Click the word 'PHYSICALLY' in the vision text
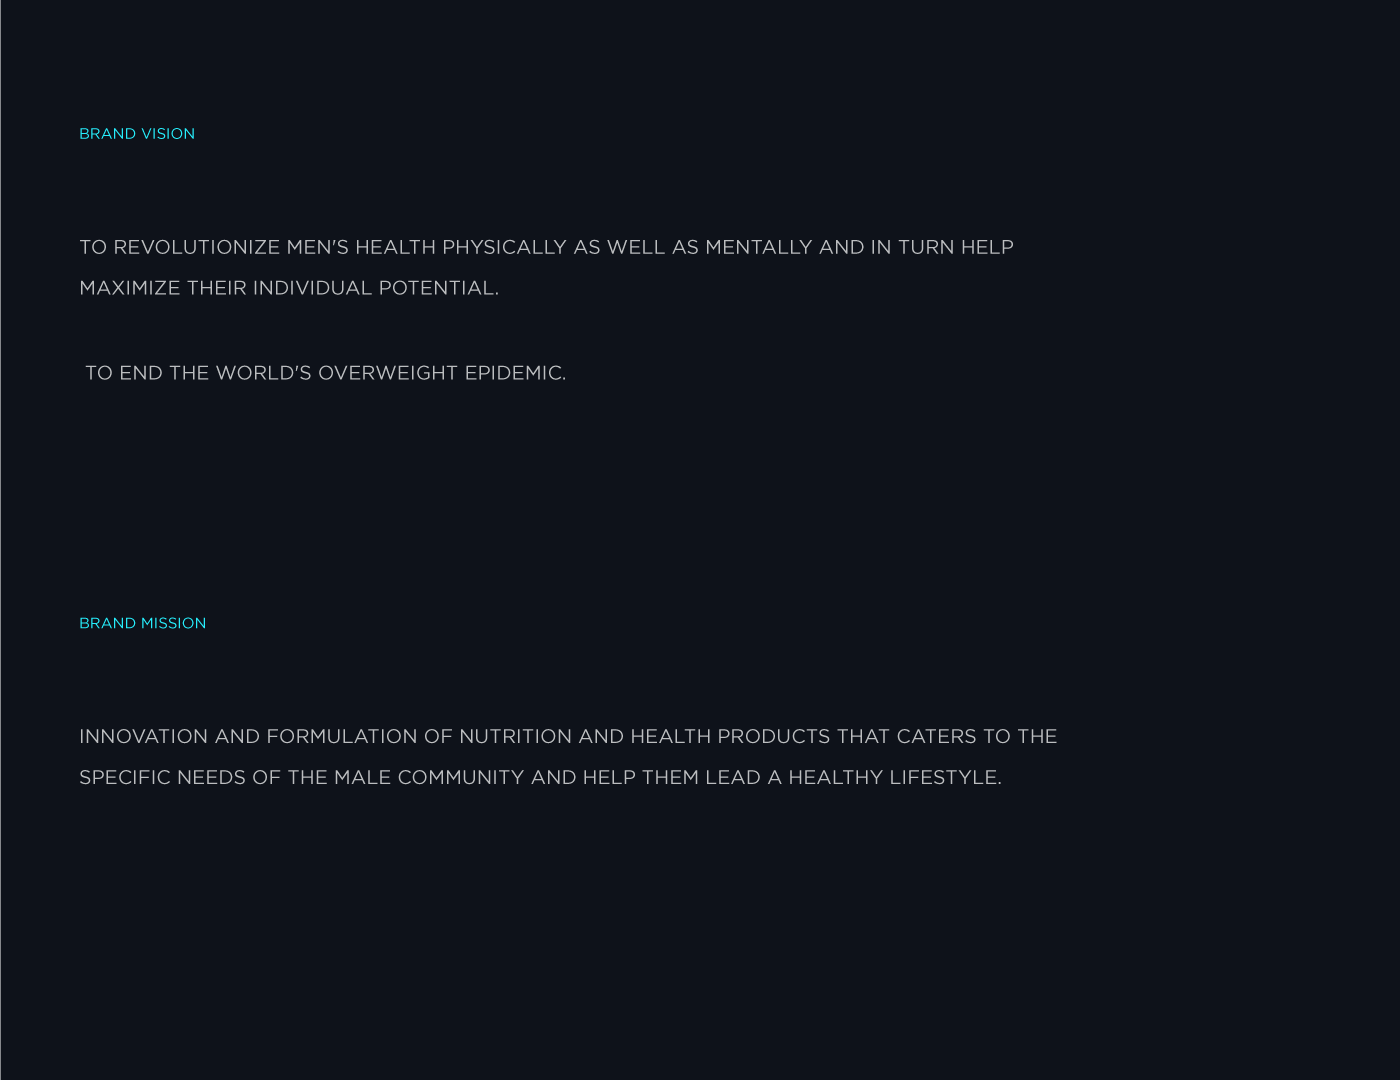Viewport: 1400px width, 1080px height. [x=504, y=247]
